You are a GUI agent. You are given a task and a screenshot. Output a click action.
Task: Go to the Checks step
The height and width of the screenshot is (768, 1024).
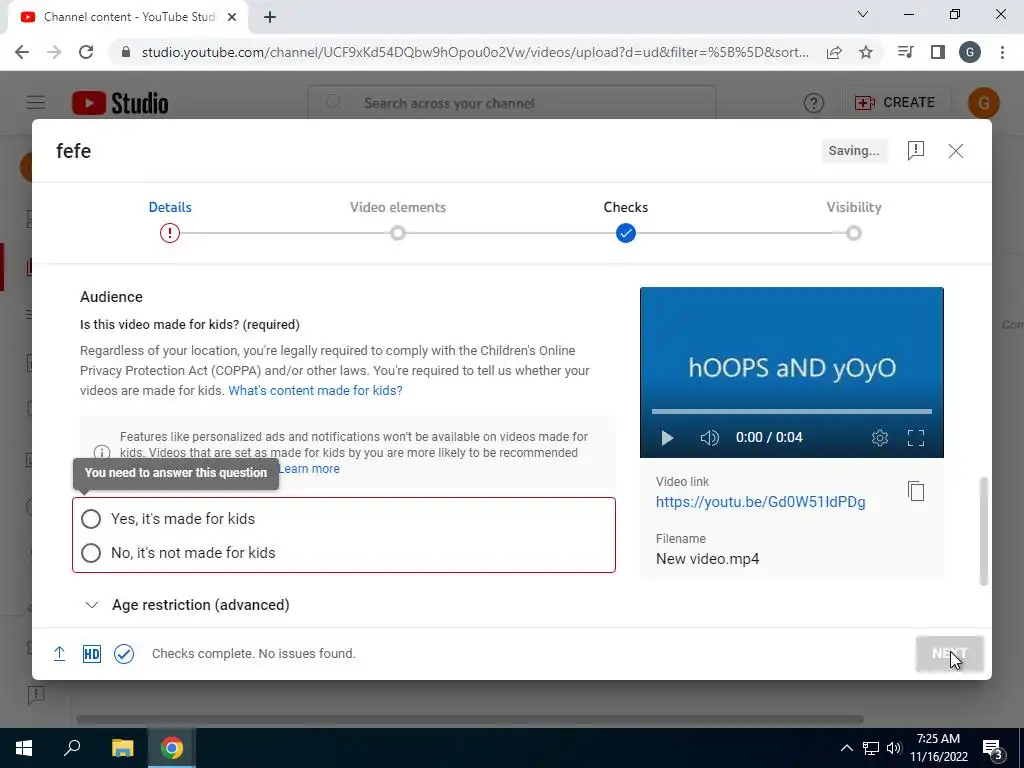coord(626,207)
